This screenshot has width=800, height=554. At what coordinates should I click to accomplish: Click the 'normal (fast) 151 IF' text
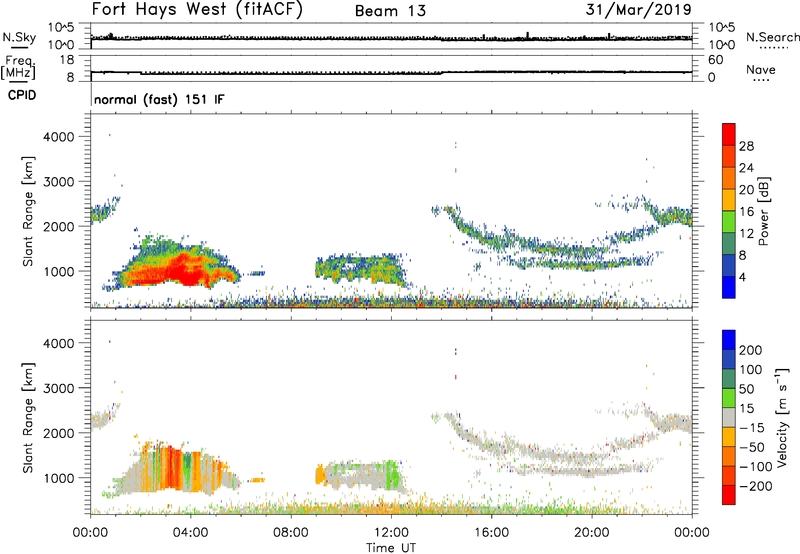(159, 99)
